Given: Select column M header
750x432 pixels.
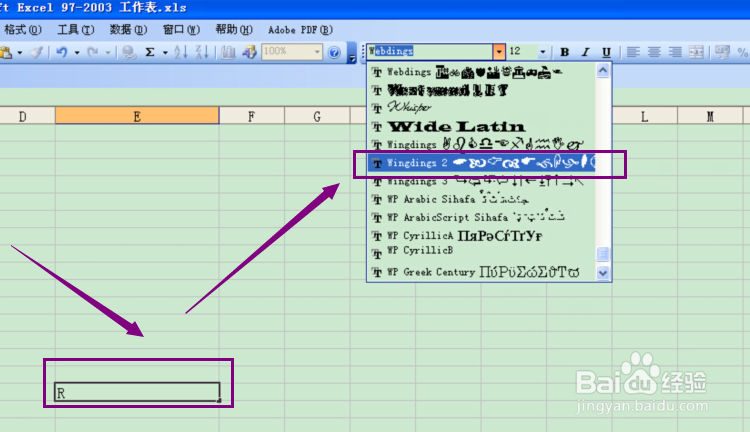Looking at the screenshot, I should pyautogui.click(x=710, y=116).
